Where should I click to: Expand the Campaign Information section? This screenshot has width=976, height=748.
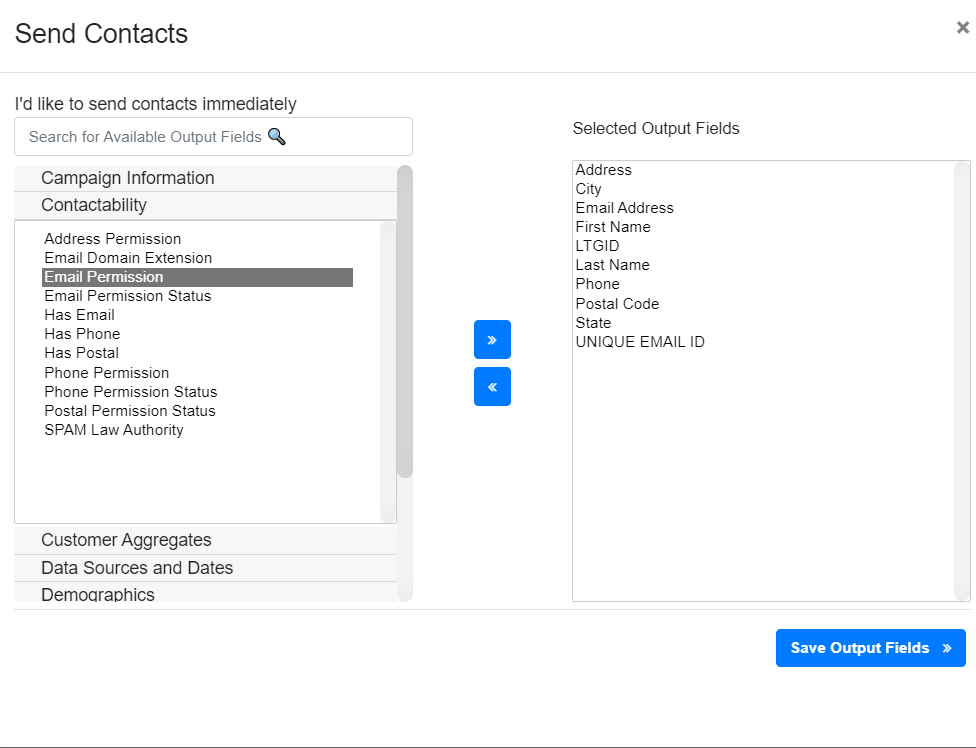point(128,178)
